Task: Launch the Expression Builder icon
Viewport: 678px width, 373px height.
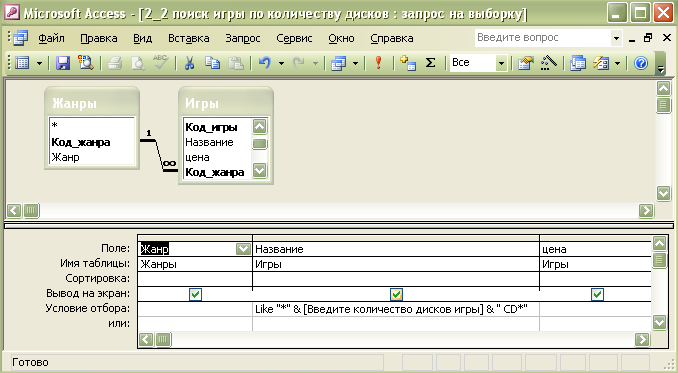Action: 548,63
